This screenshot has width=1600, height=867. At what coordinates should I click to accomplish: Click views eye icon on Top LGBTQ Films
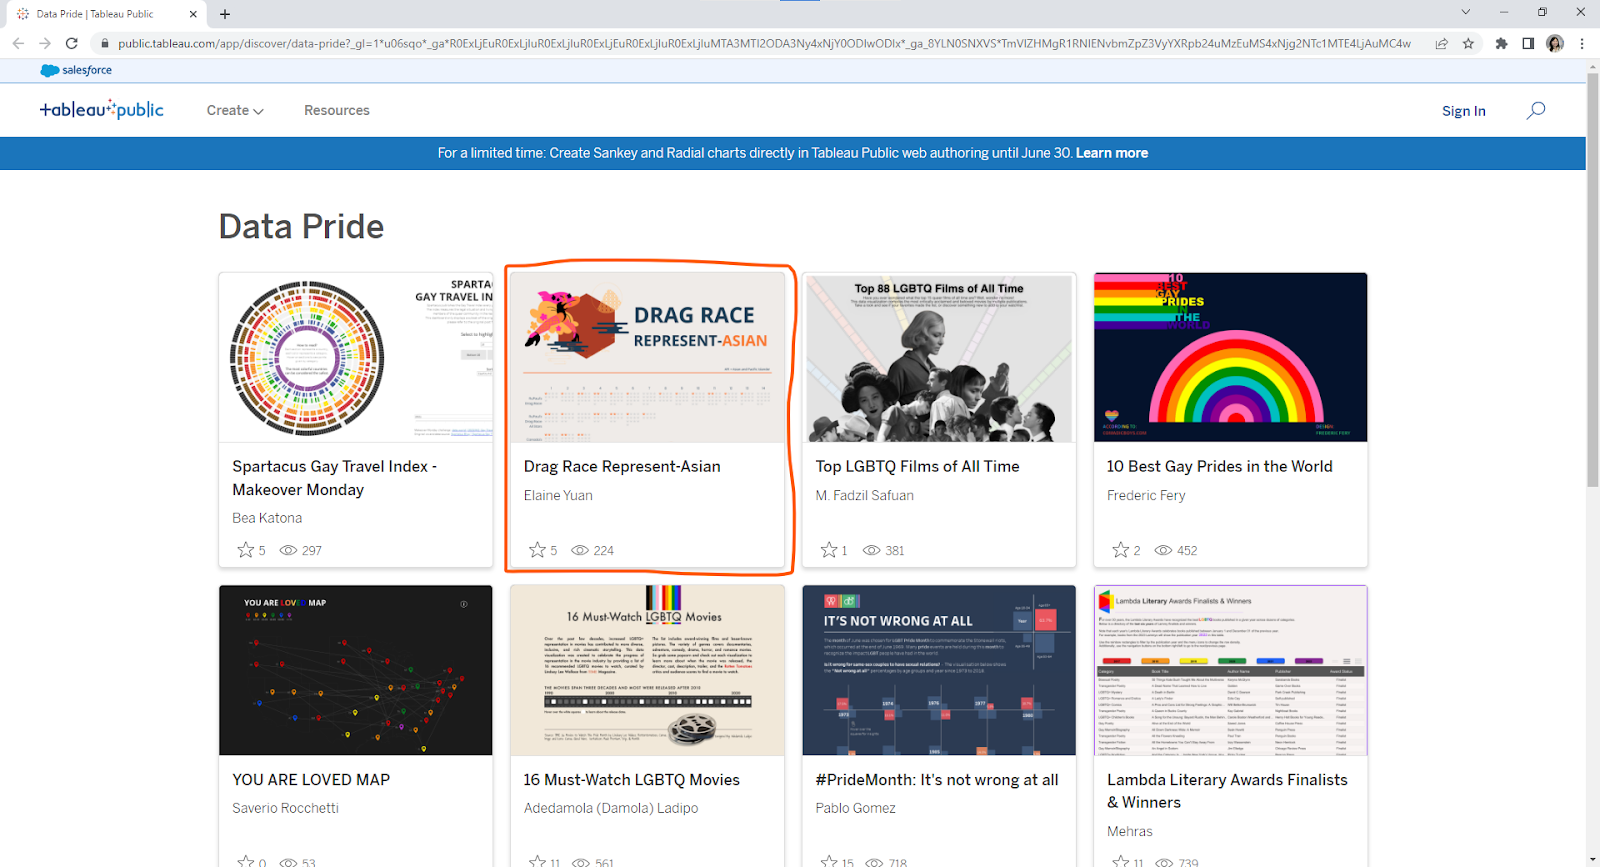[872, 550]
